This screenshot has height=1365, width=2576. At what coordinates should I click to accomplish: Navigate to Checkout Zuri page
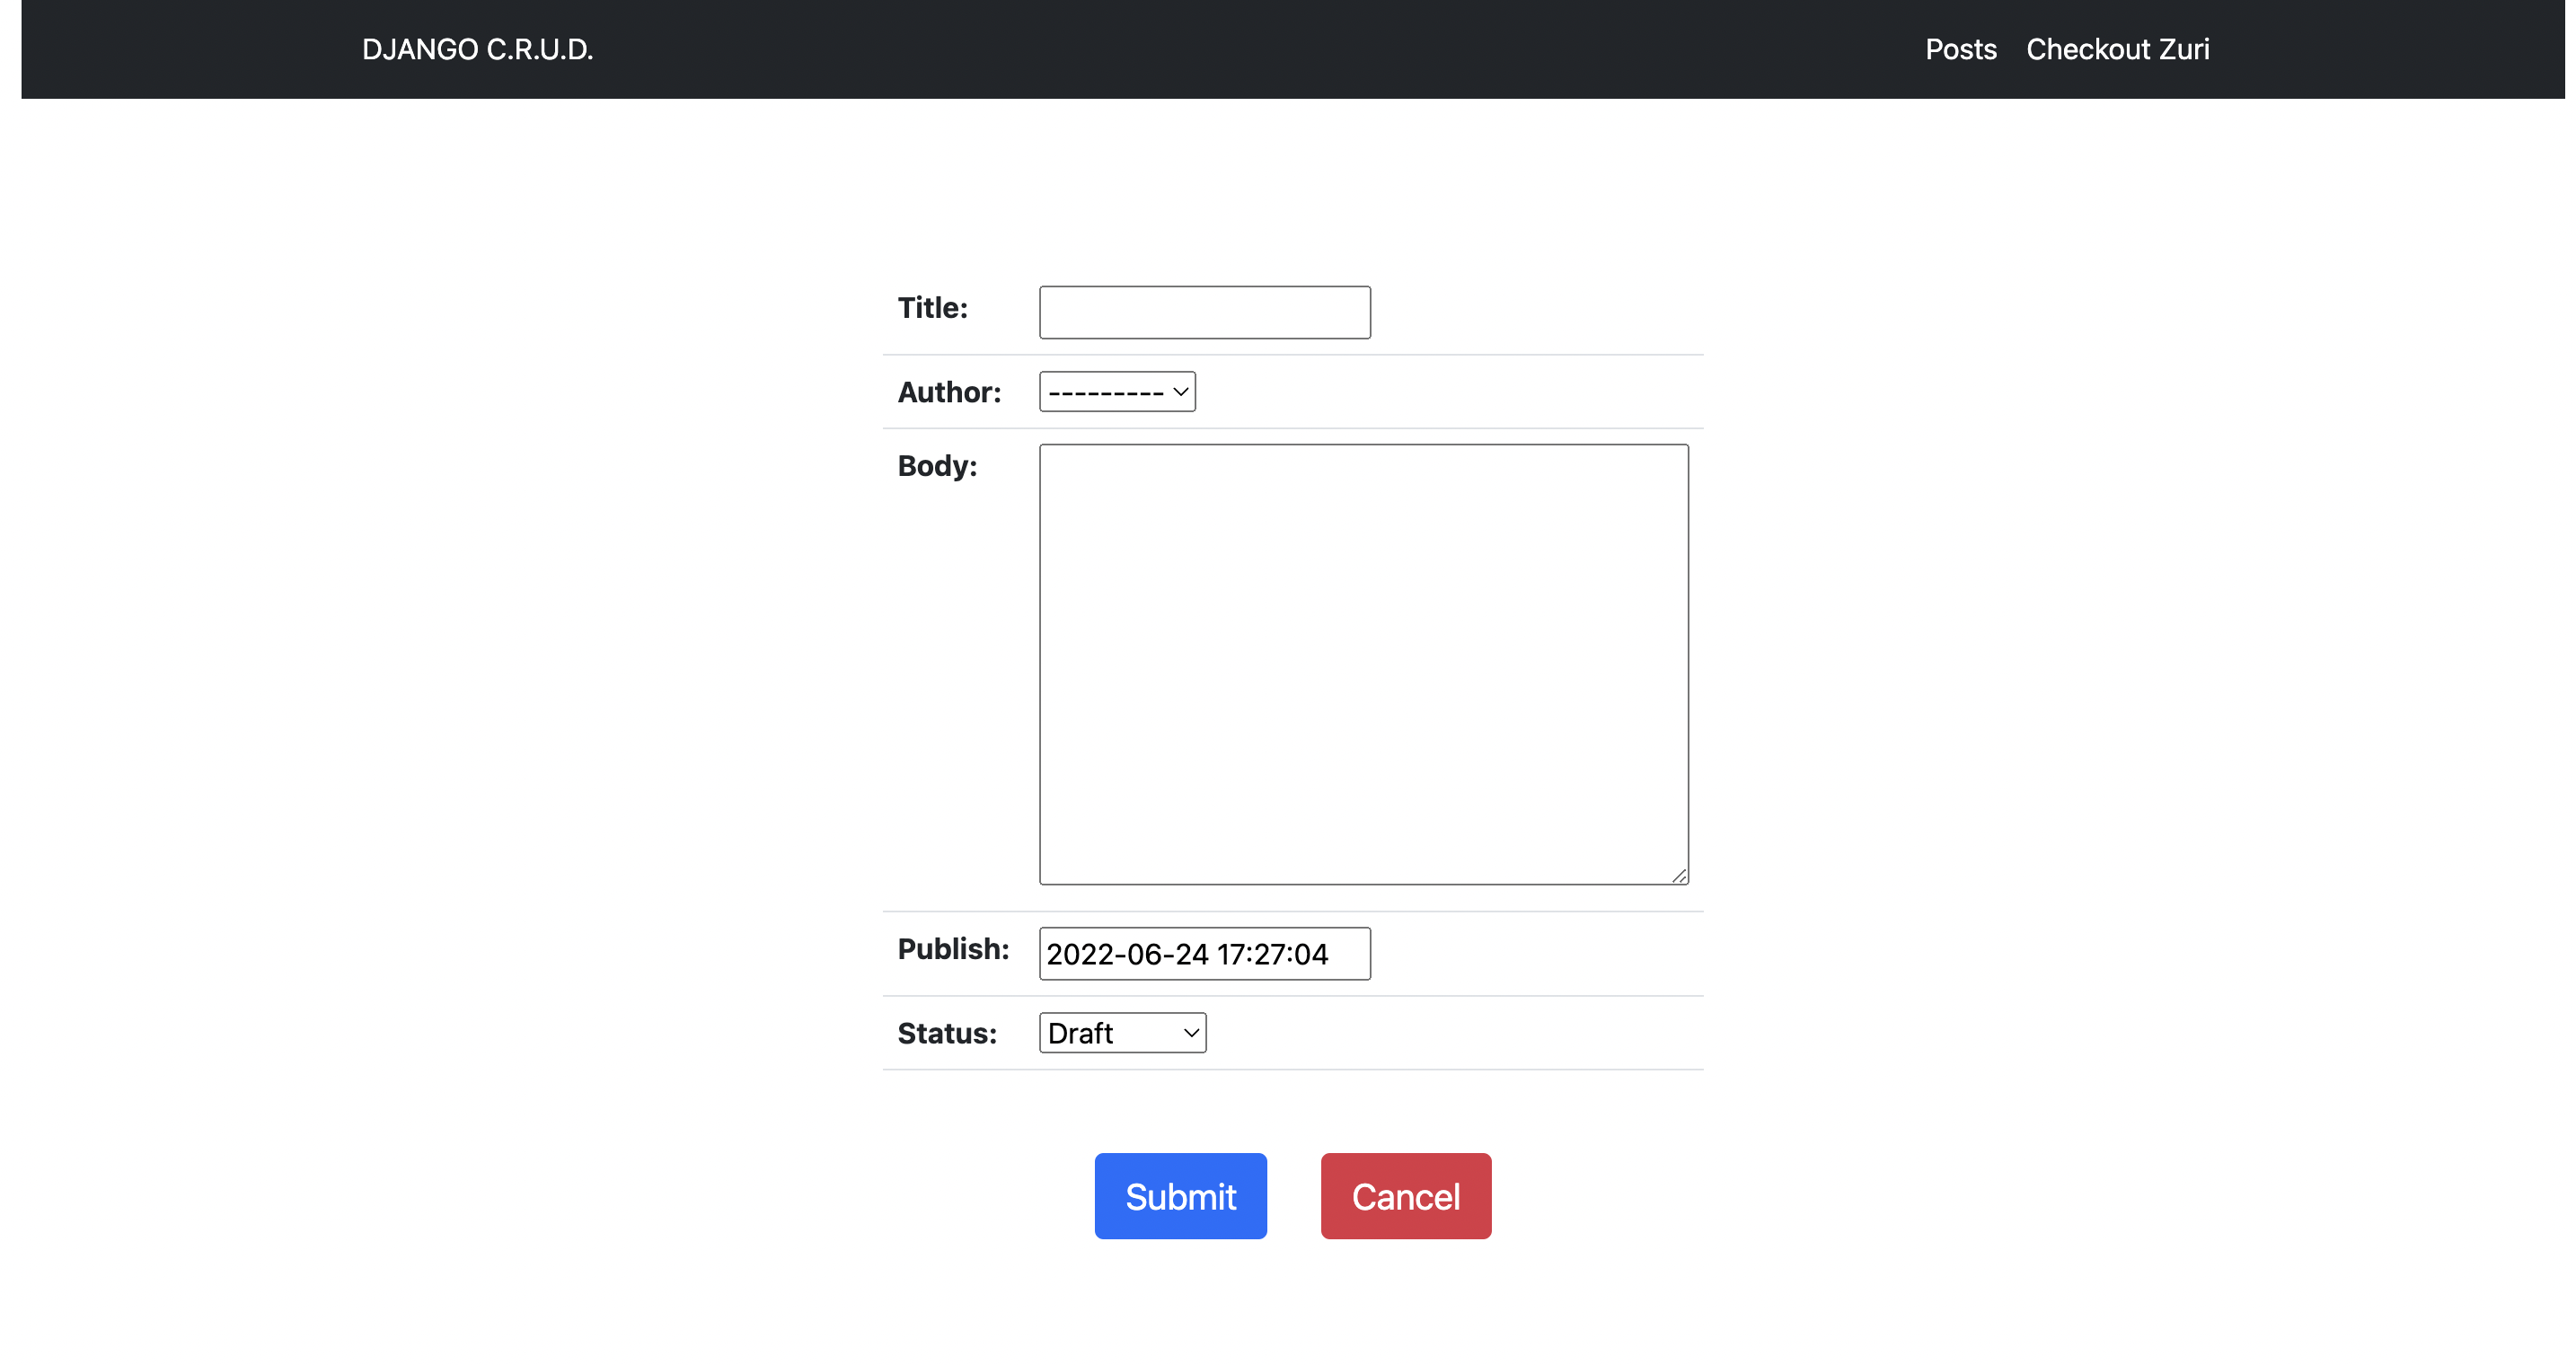coord(2117,48)
